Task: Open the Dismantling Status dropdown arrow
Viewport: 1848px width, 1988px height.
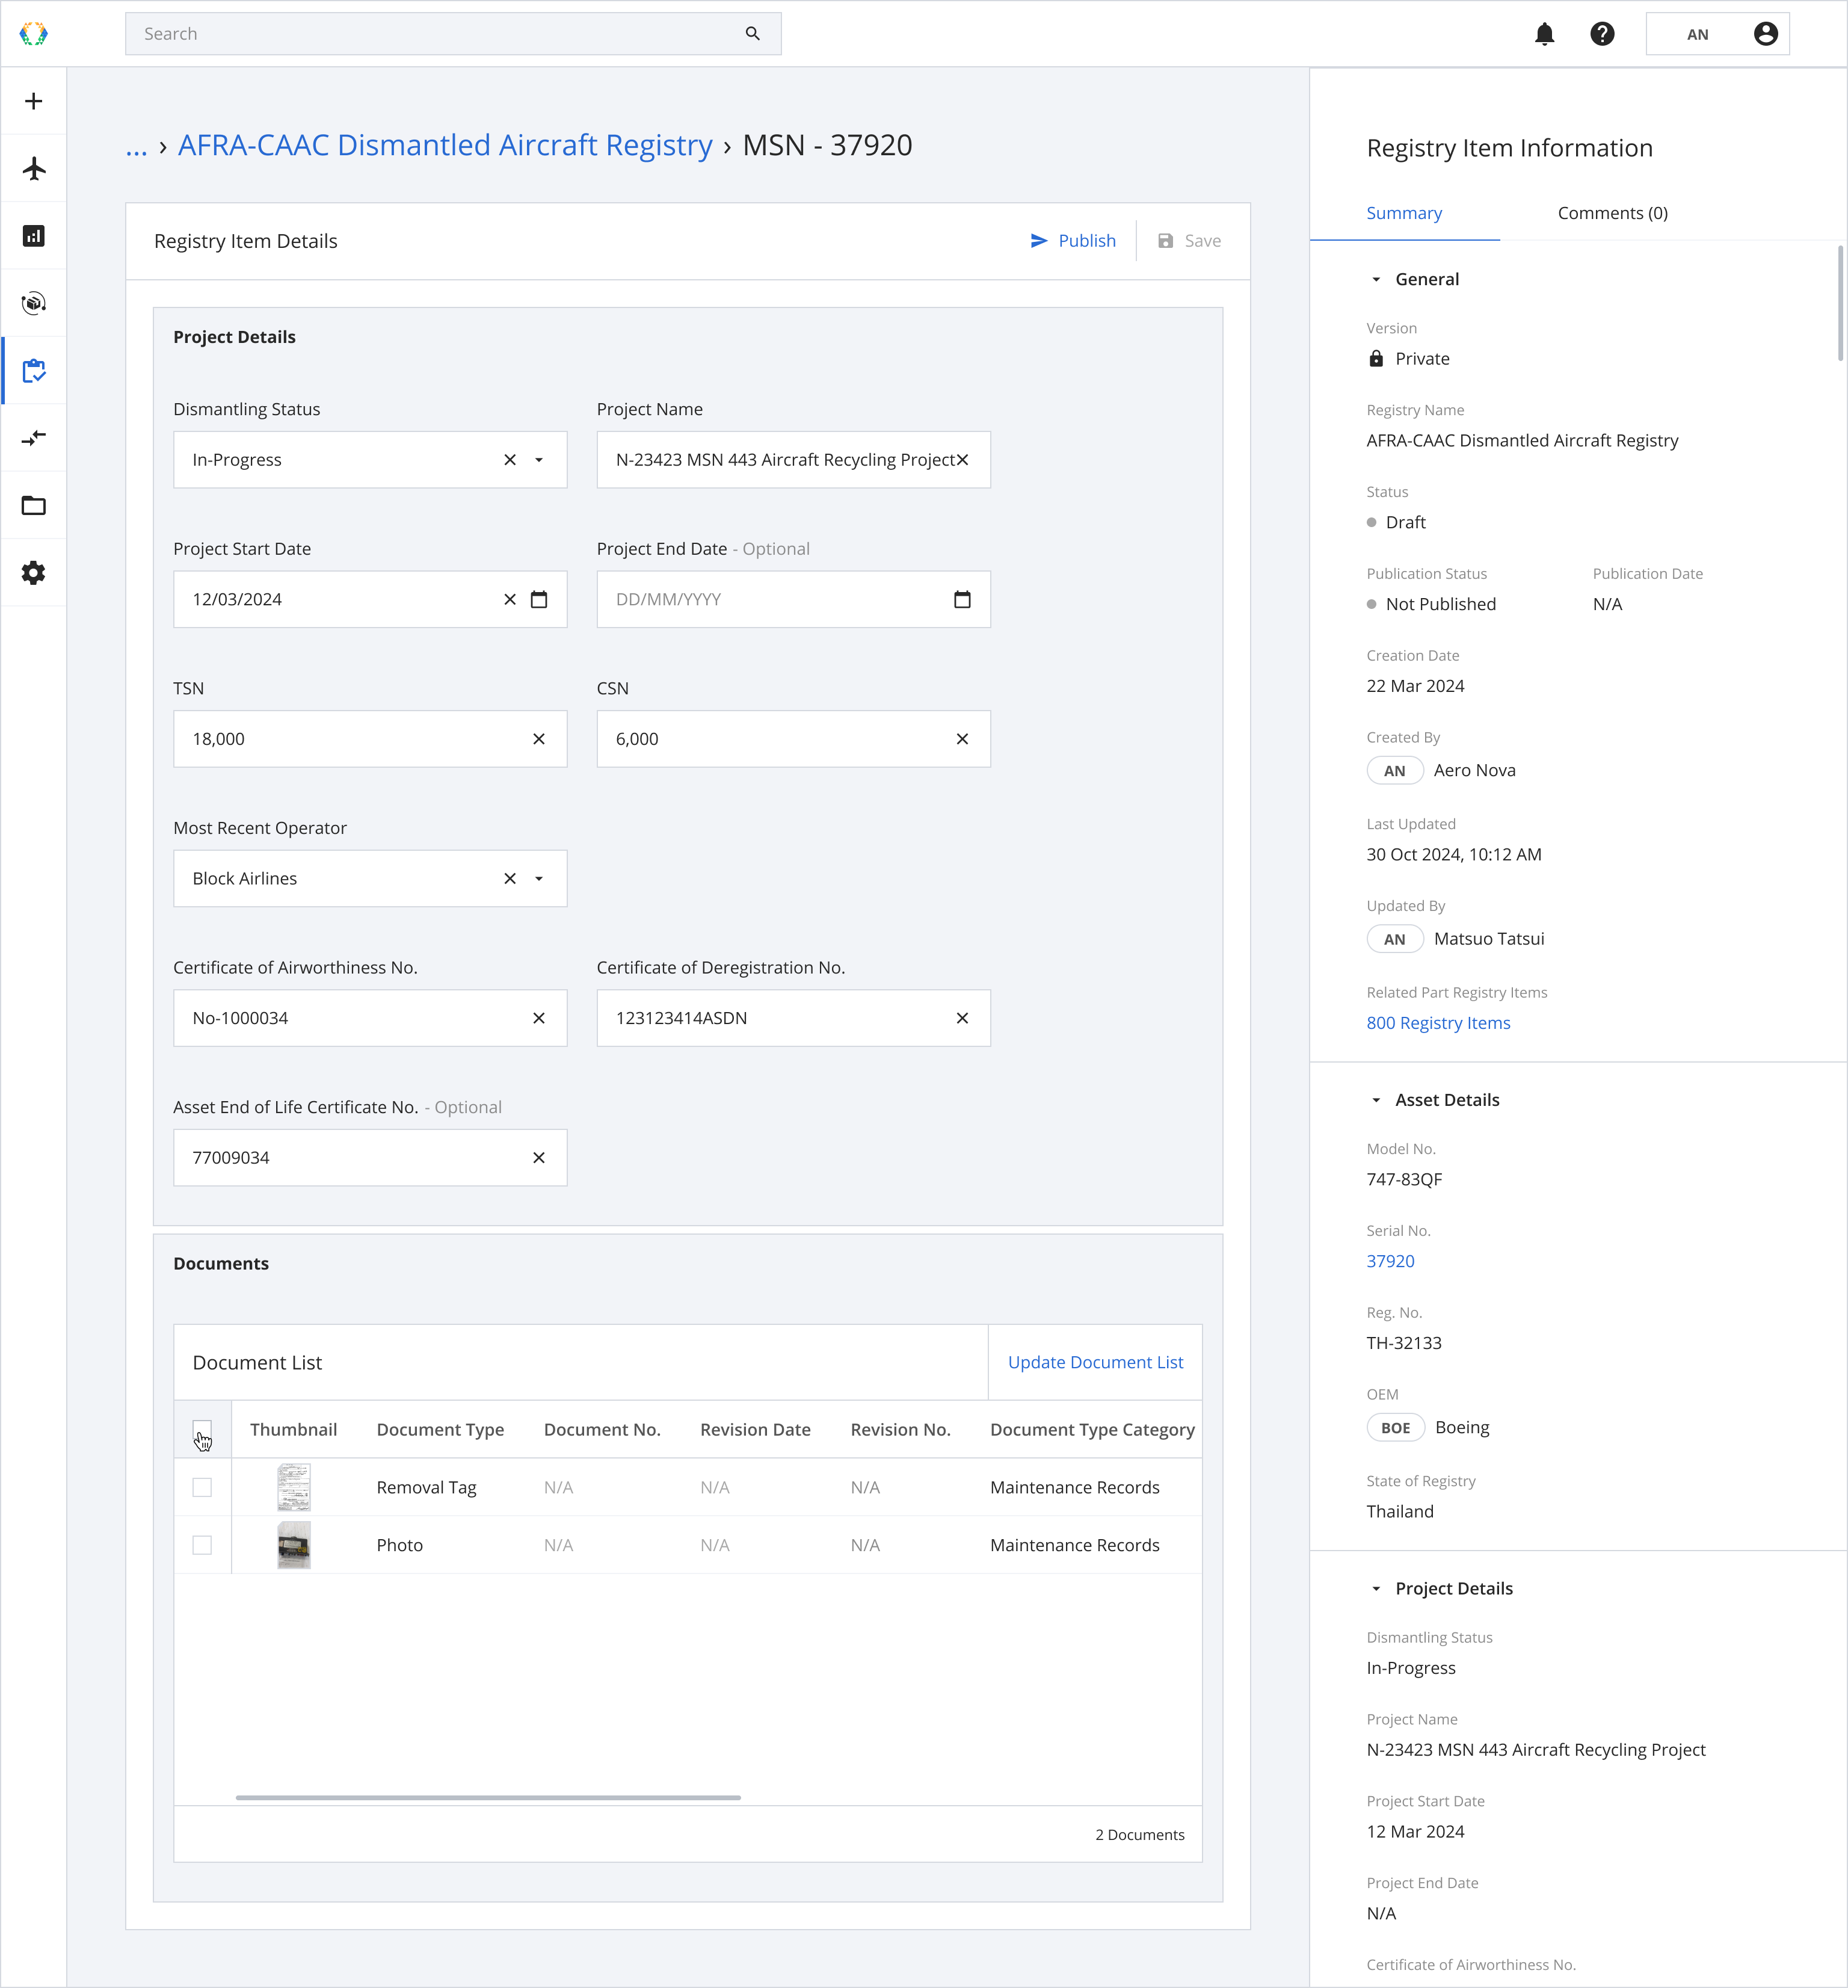Action: pyautogui.click(x=539, y=460)
